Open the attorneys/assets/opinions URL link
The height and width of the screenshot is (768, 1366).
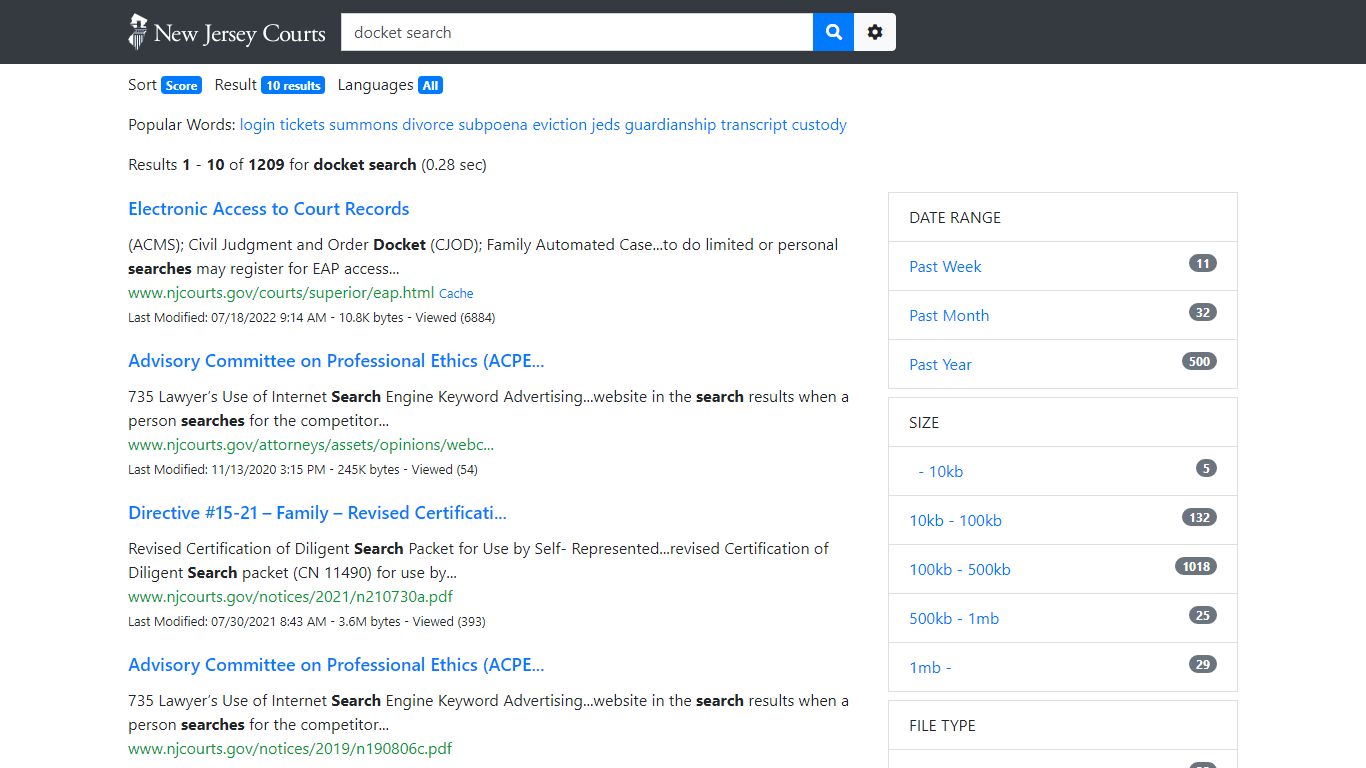point(311,445)
